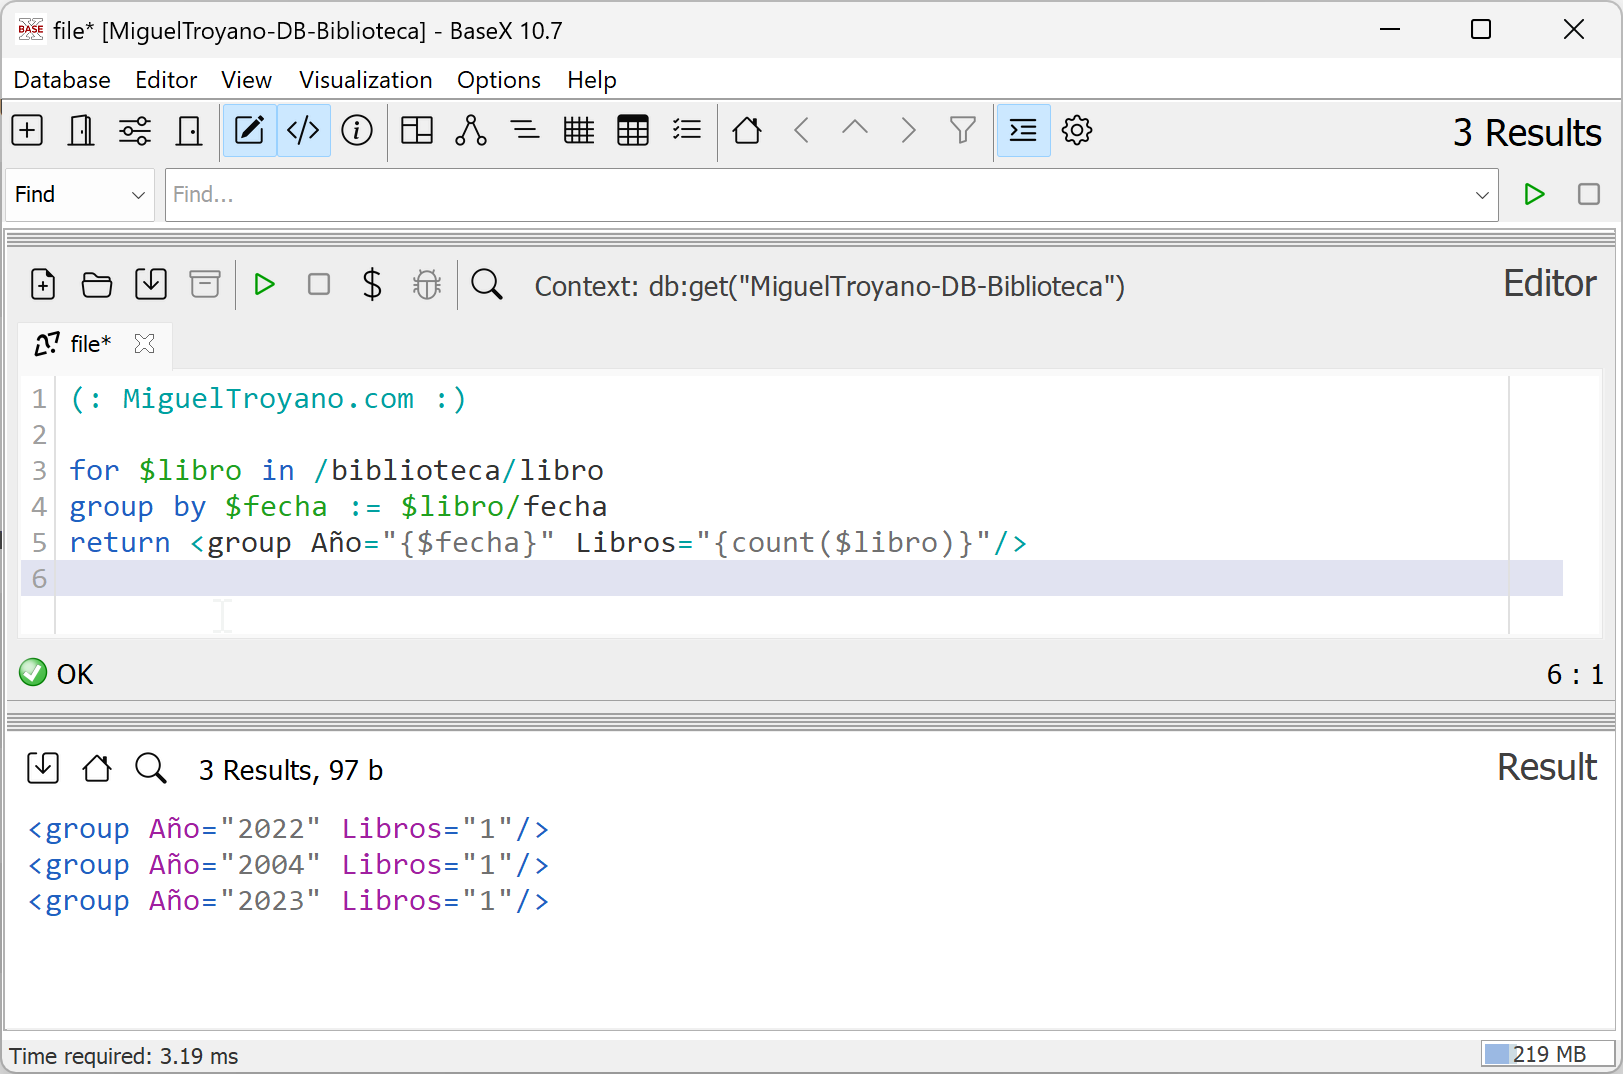Toggle the Editor panel pencil icon
This screenshot has height=1074, width=1623.
(249, 130)
